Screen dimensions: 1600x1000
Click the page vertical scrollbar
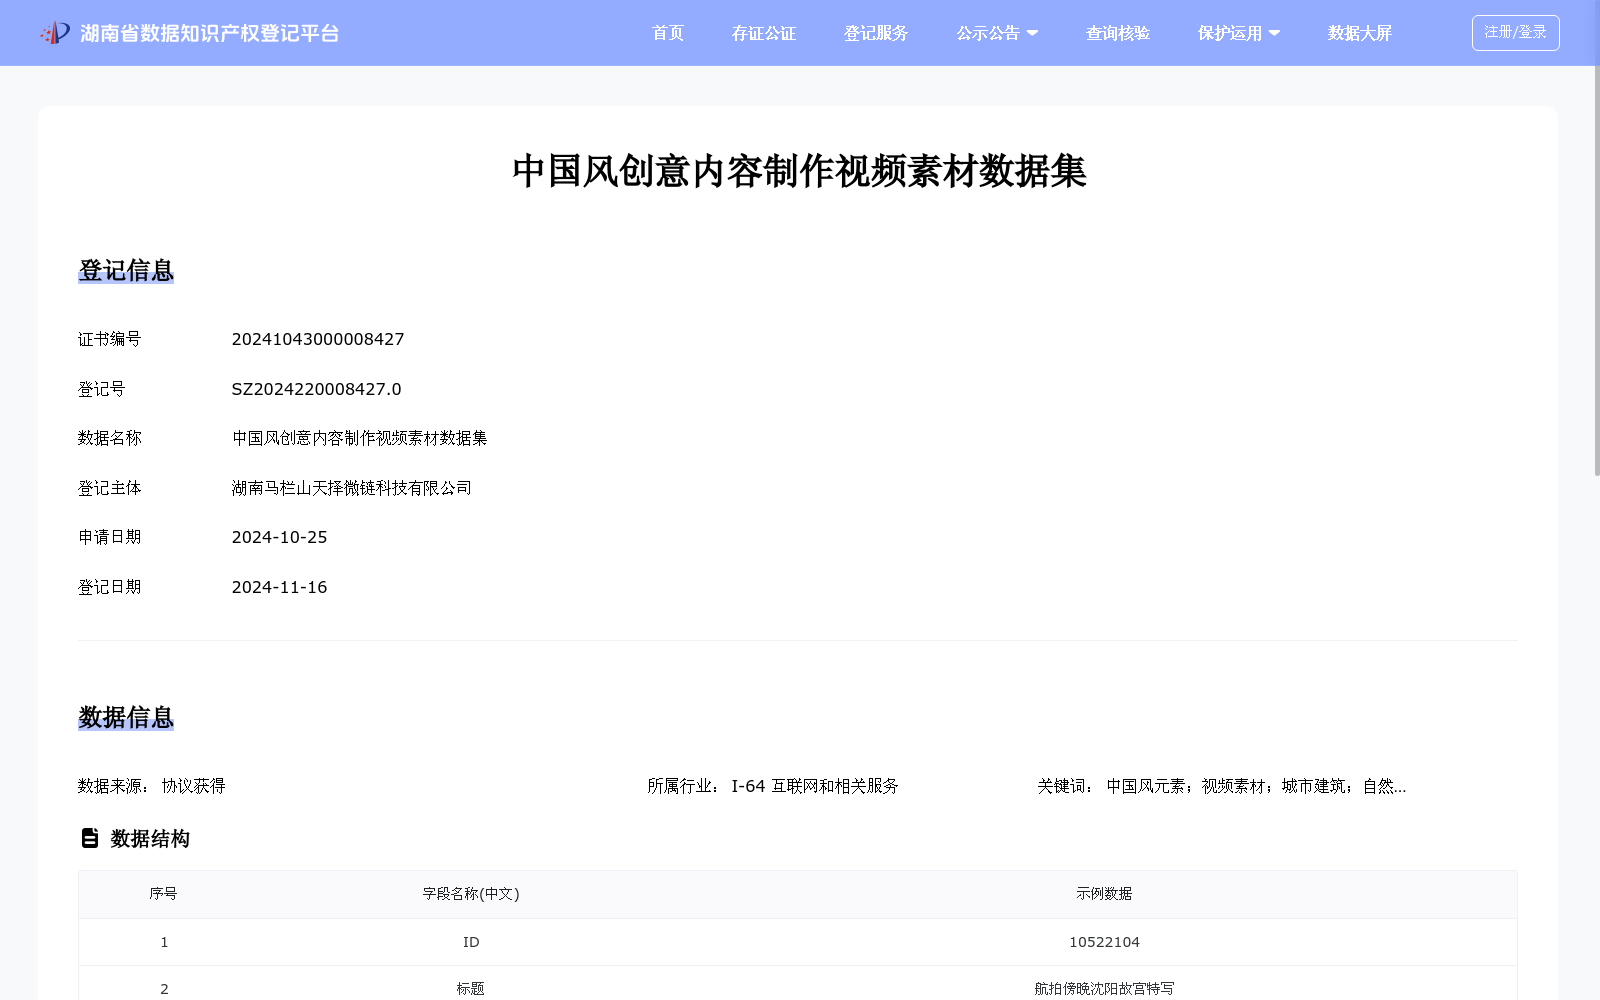tap(1596, 270)
